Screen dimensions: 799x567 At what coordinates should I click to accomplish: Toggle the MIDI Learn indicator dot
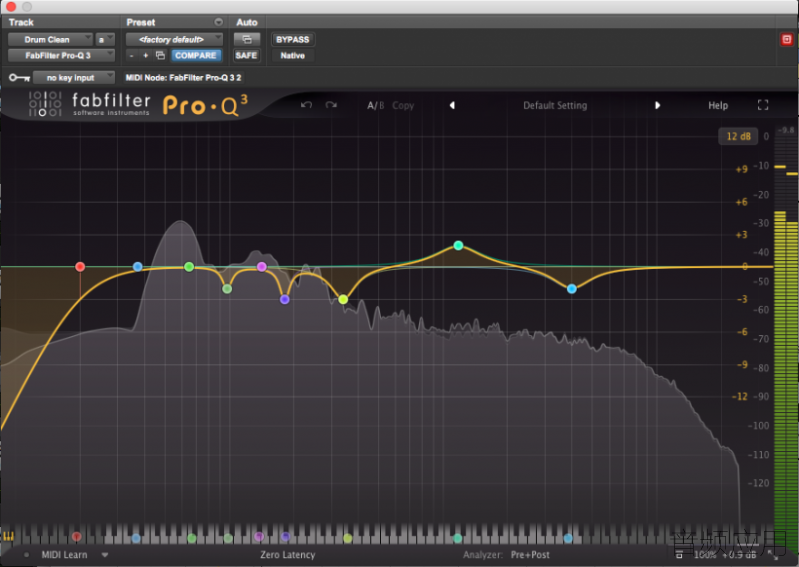point(26,555)
